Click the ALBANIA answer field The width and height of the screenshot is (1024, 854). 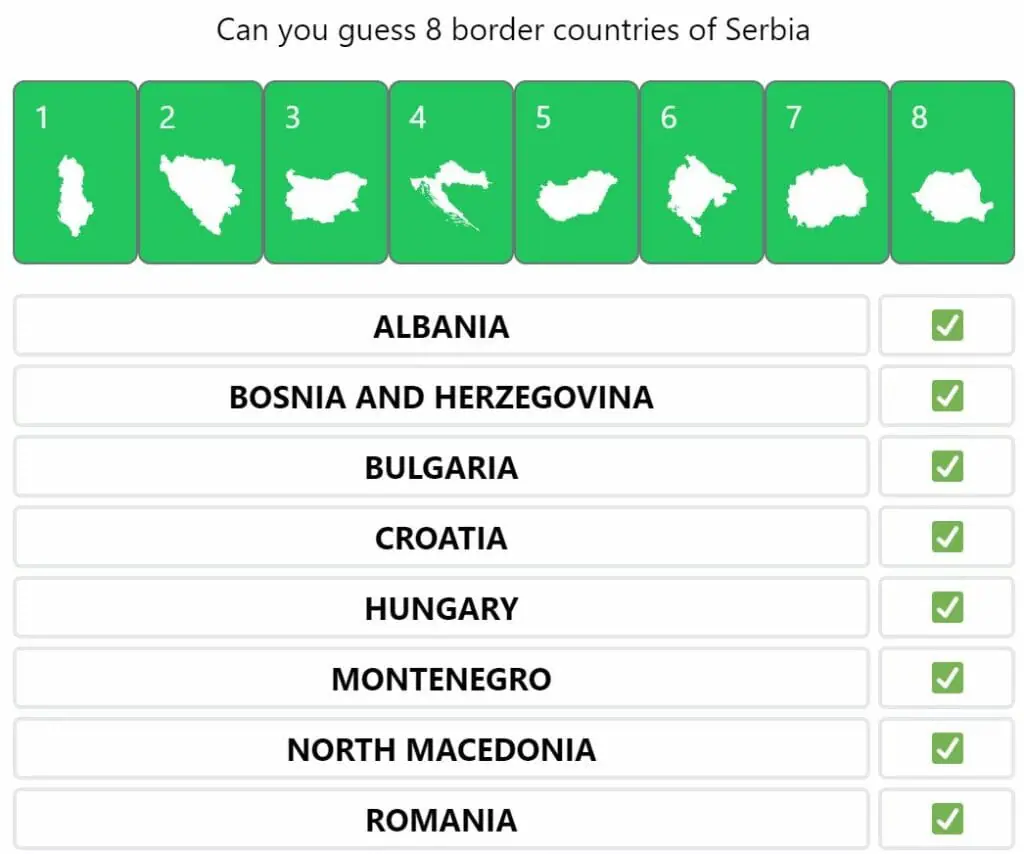point(441,326)
